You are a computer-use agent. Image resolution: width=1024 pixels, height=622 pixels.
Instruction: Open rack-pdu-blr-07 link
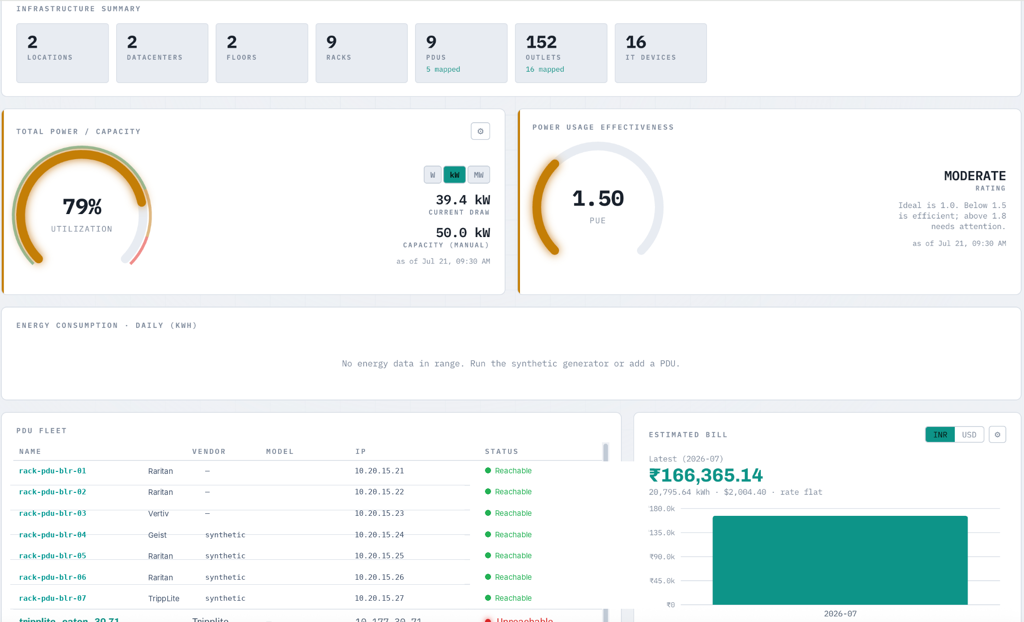(x=52, y=598)
